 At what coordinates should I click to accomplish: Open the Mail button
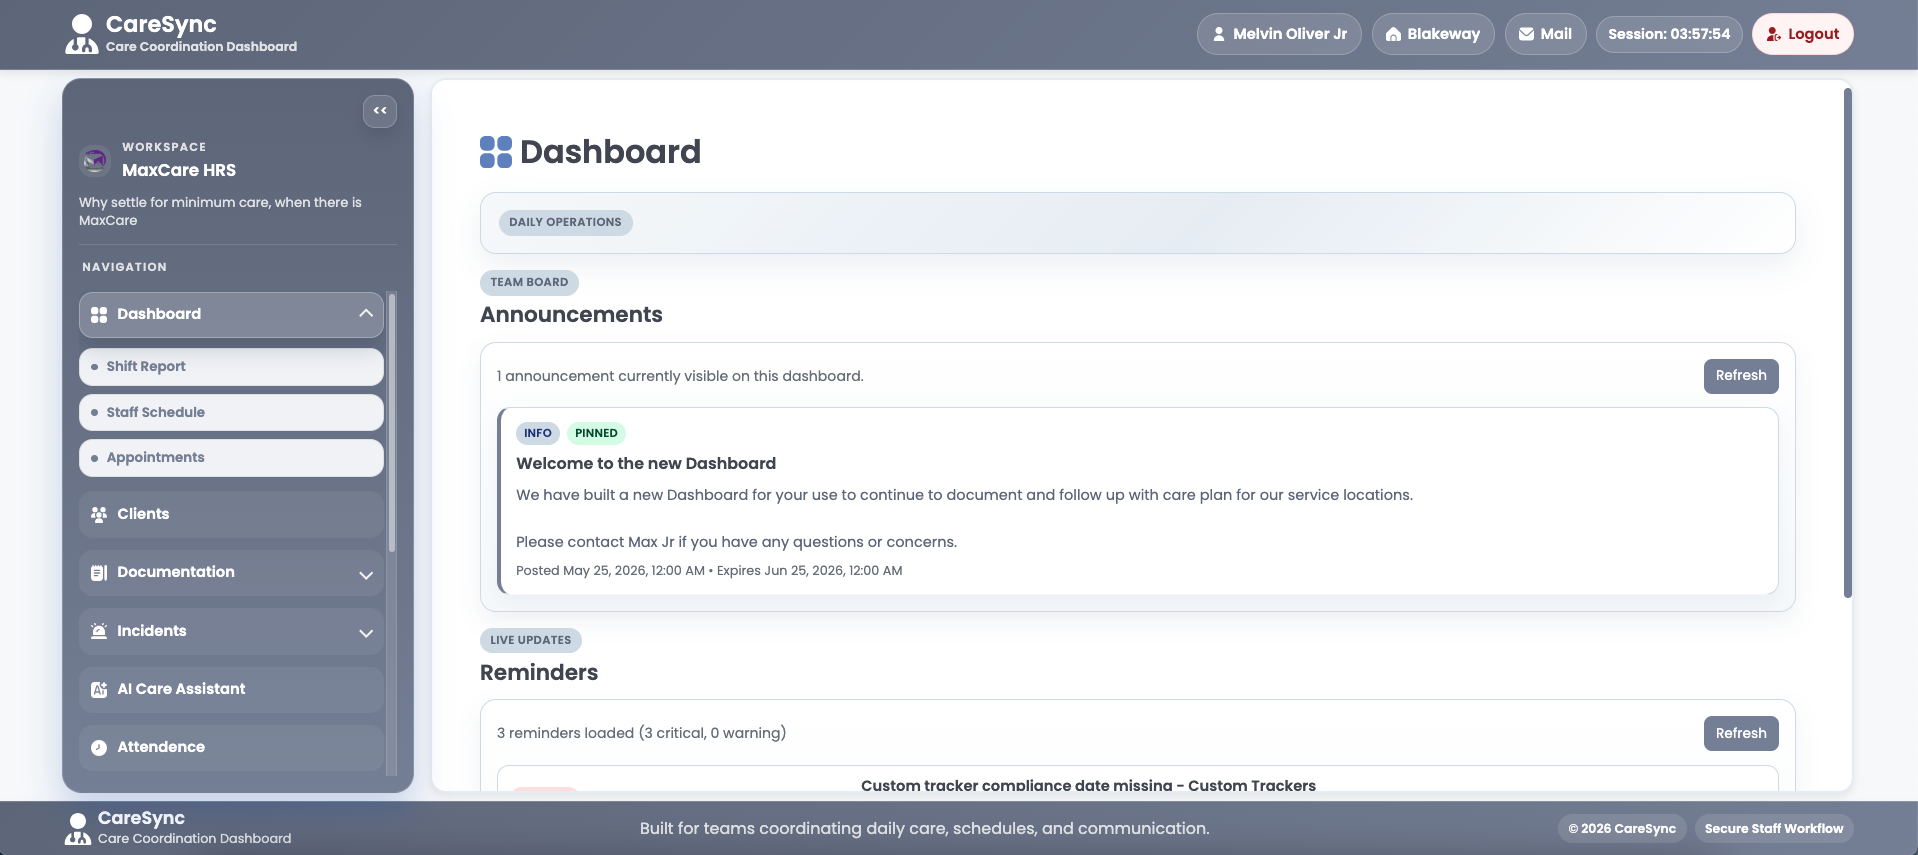coord(1545,34)
